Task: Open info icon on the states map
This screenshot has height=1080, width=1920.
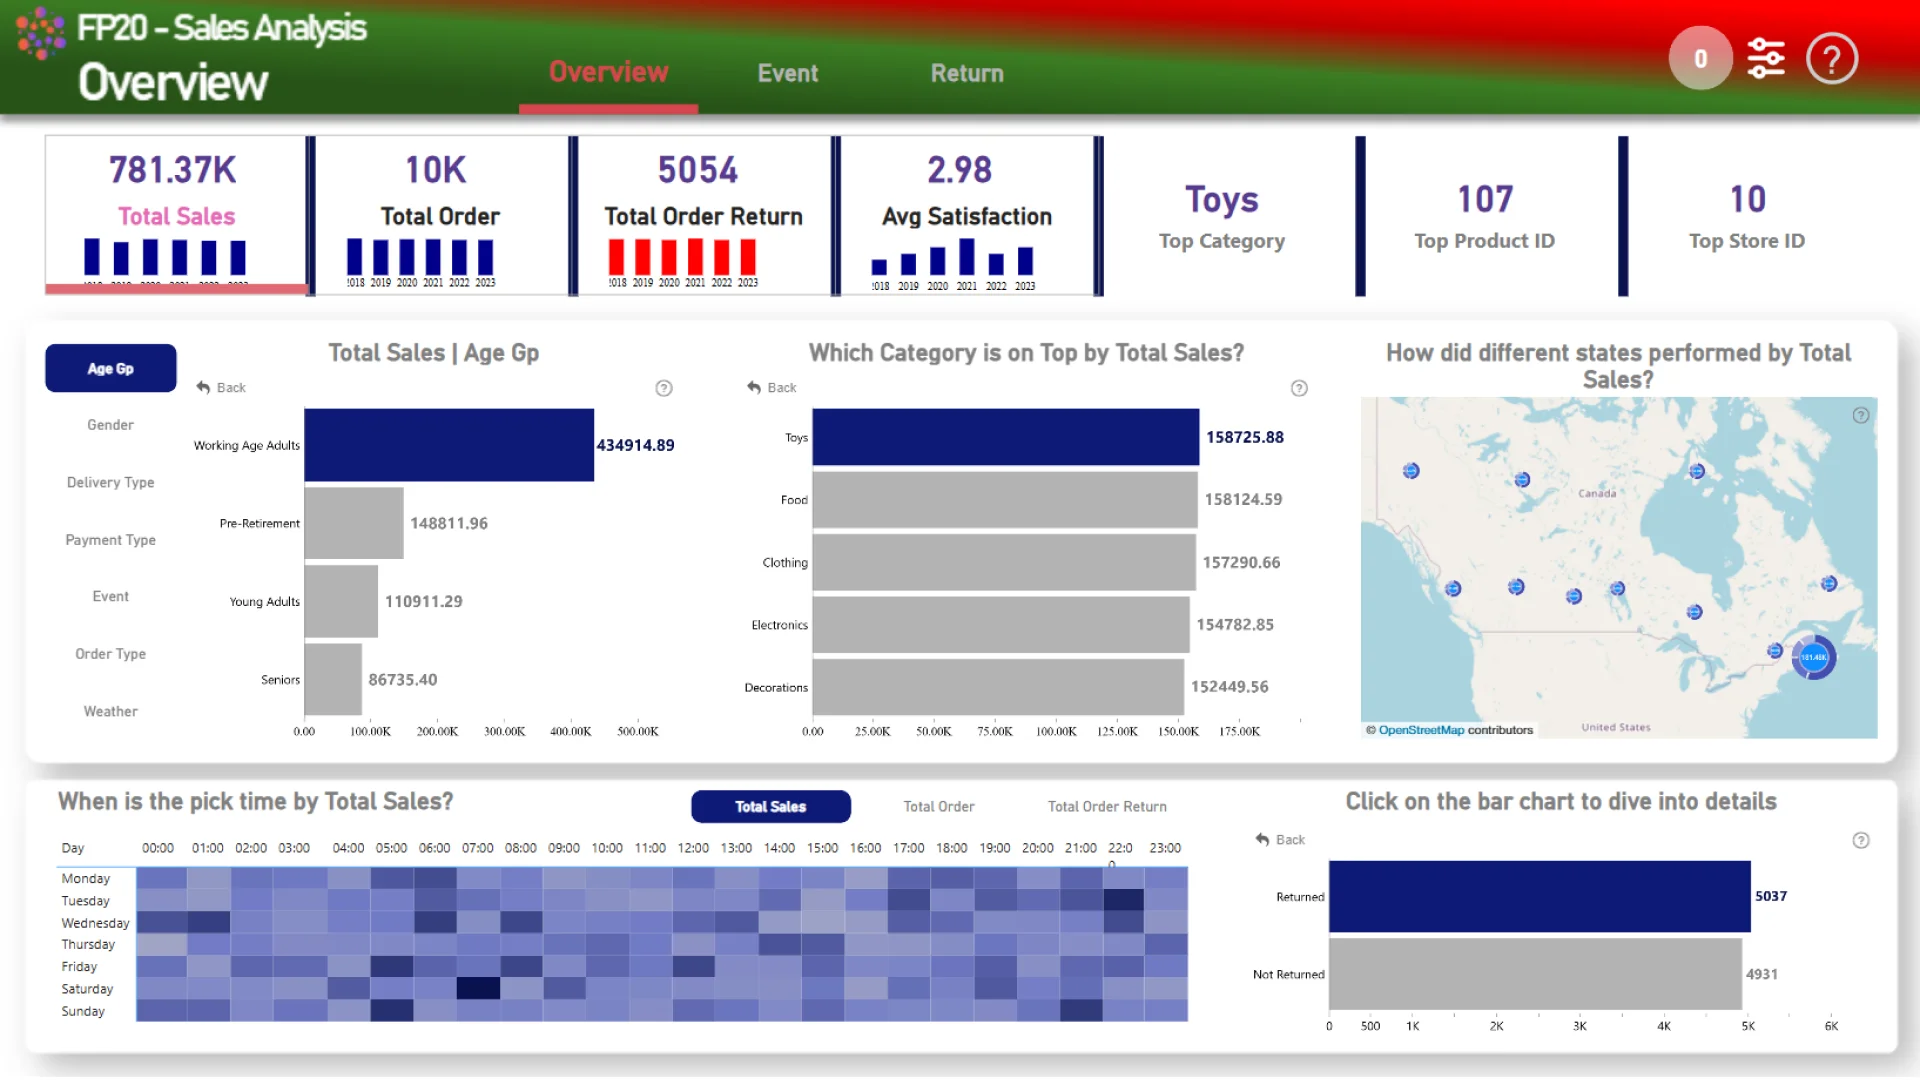Action: [1861, 415]
